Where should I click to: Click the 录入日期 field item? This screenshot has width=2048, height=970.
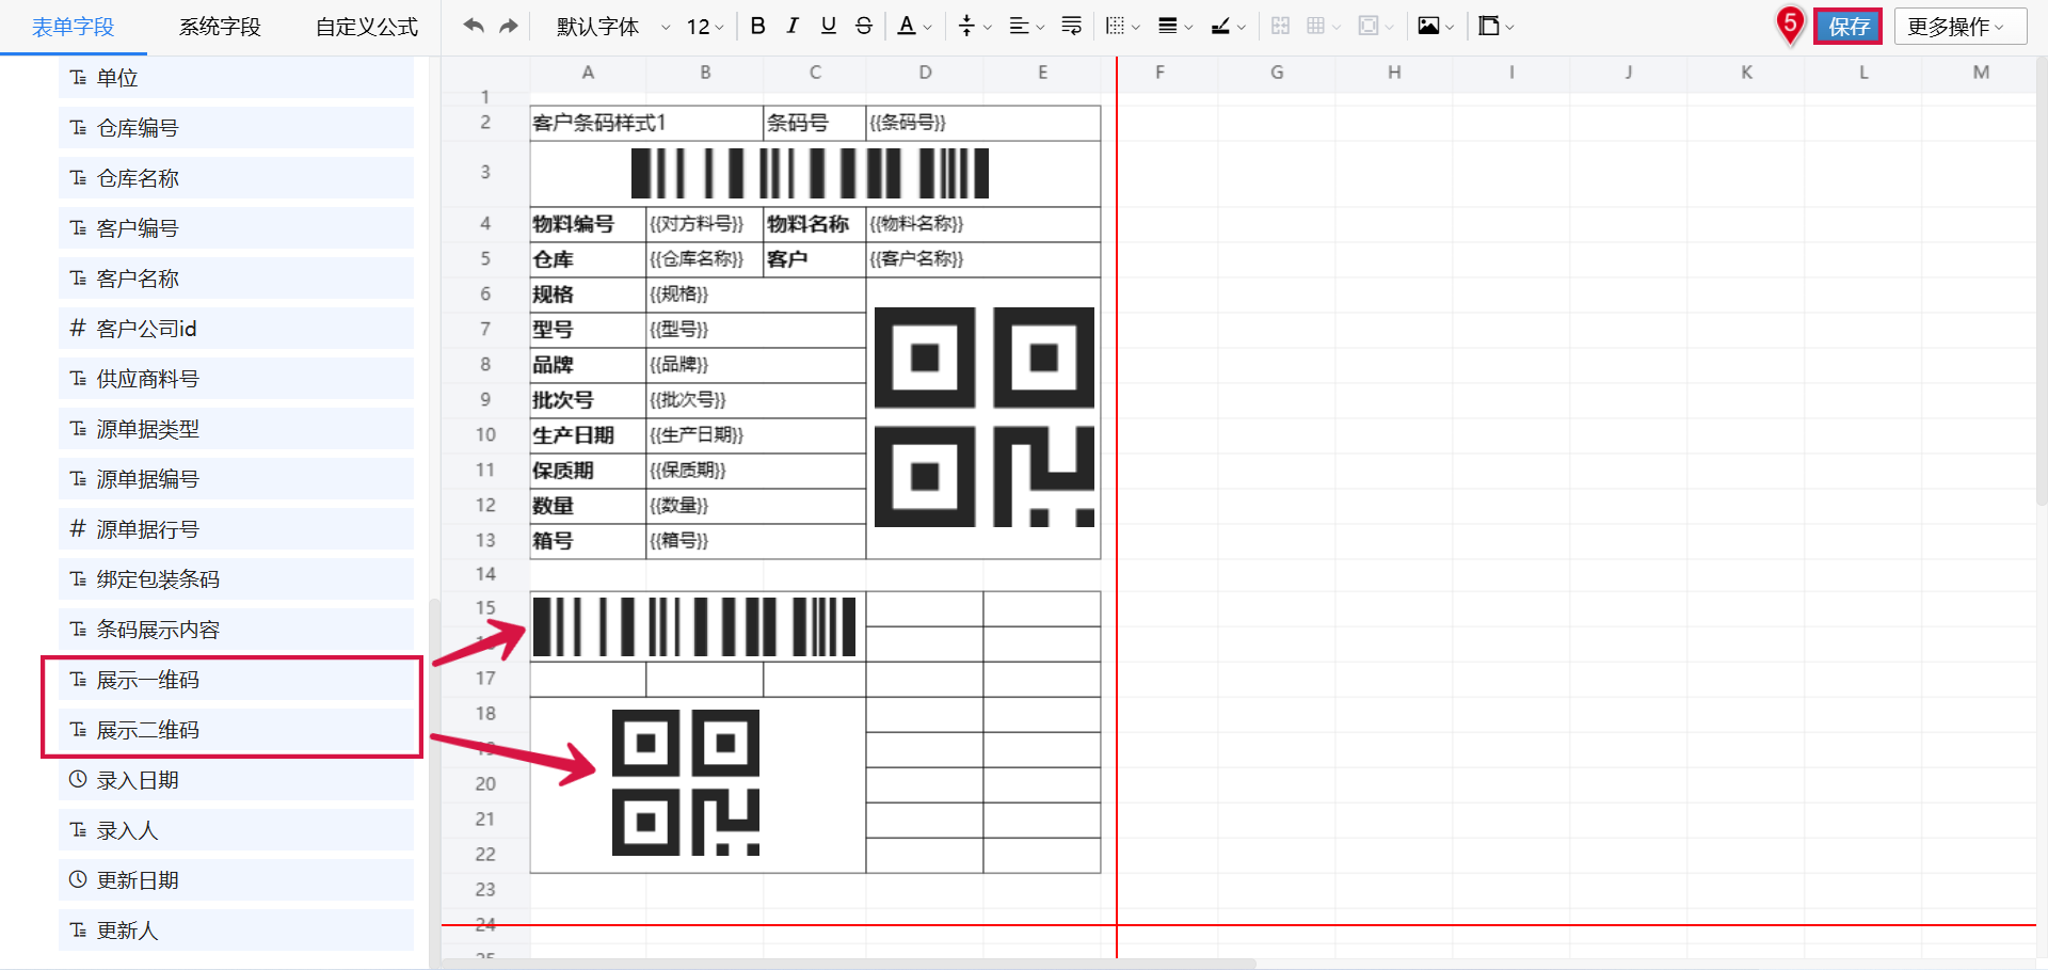coord(236,780)
